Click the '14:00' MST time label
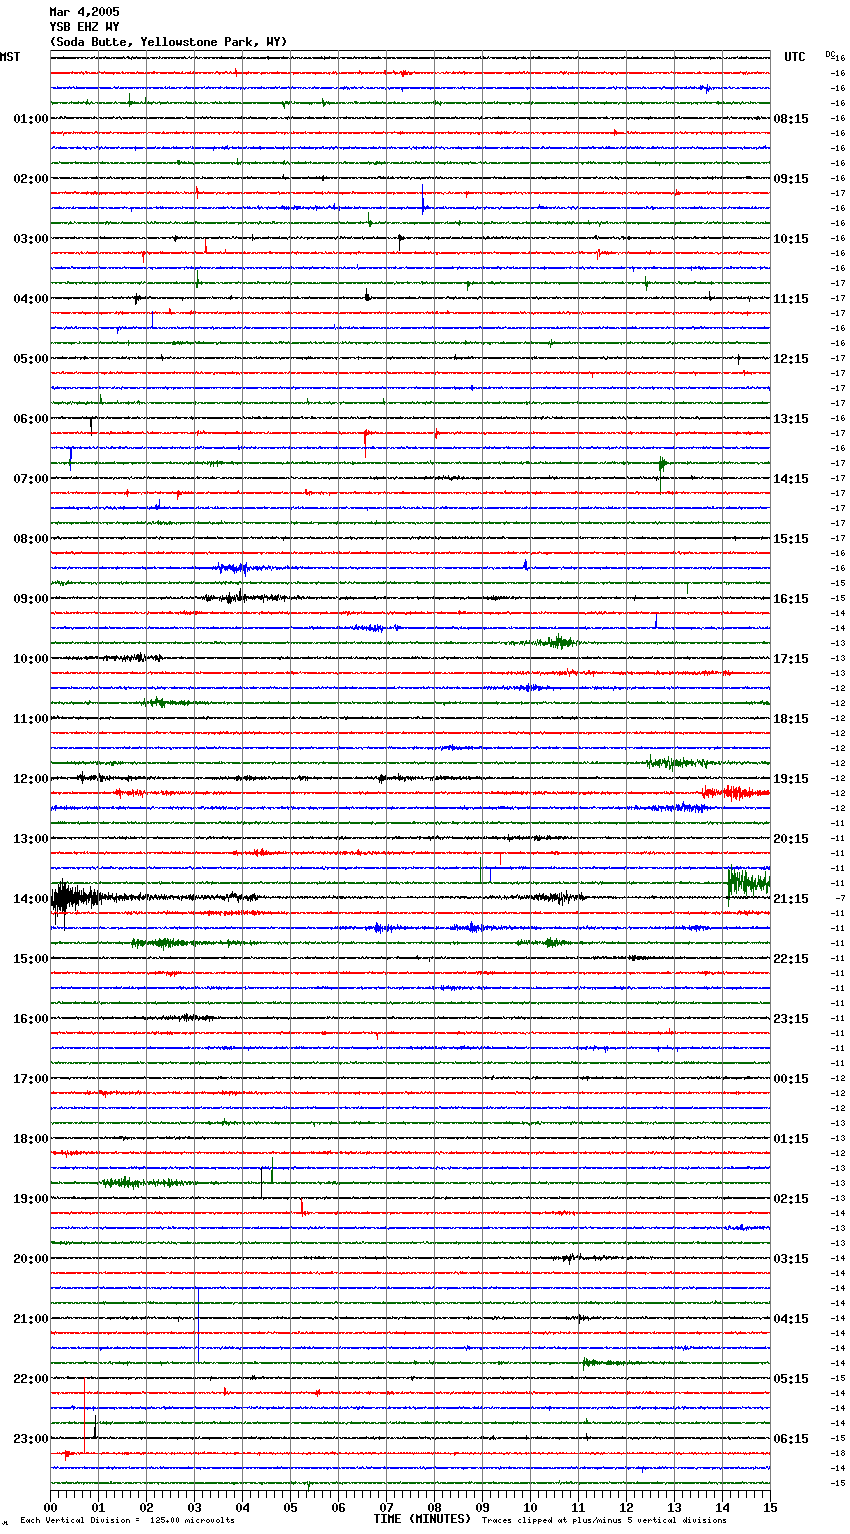Viewport: 850px width, 1534px height. click(31, 899)
